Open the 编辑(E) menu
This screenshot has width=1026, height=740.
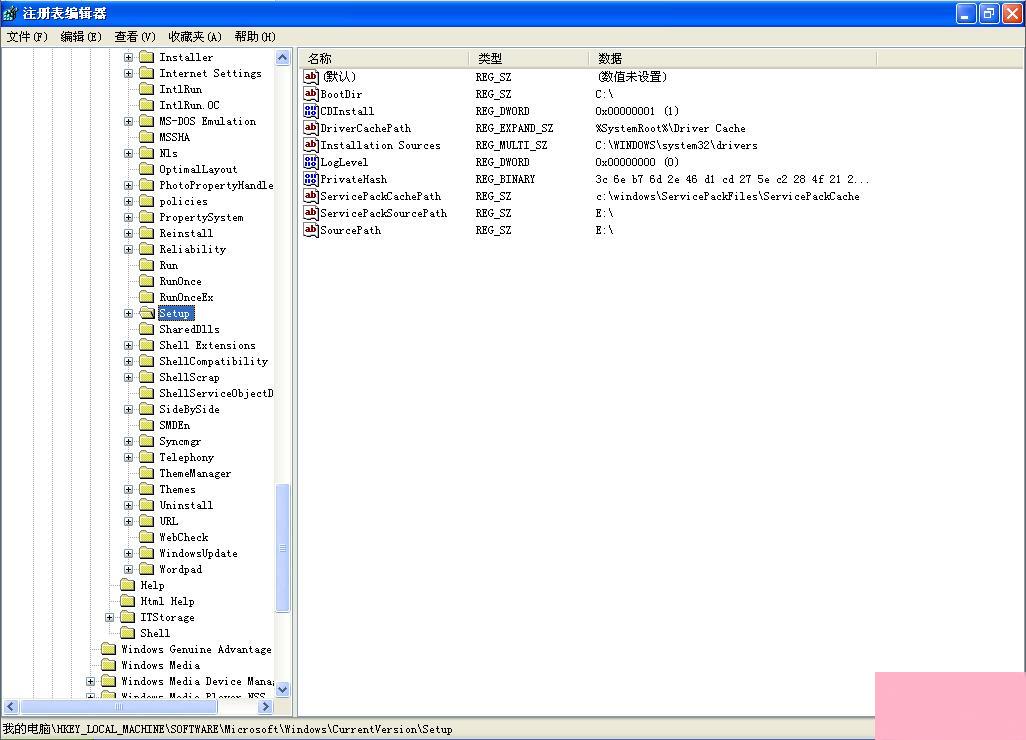[x=81, y=37]
